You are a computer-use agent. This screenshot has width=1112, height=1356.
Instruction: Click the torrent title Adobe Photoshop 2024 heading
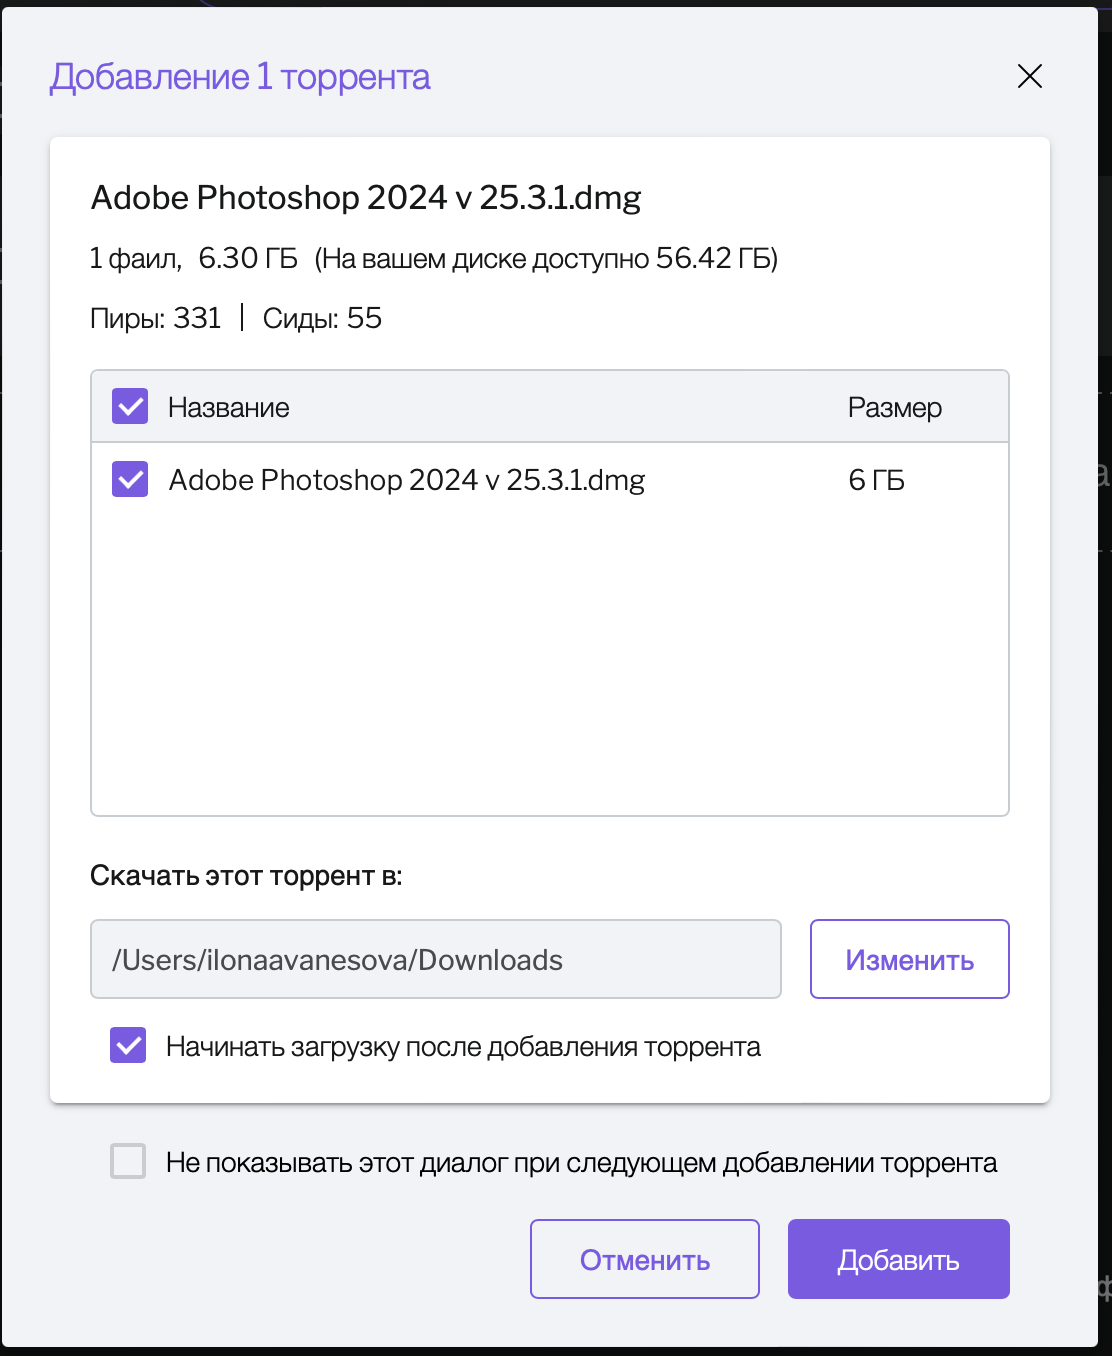[x=366, y=198]
